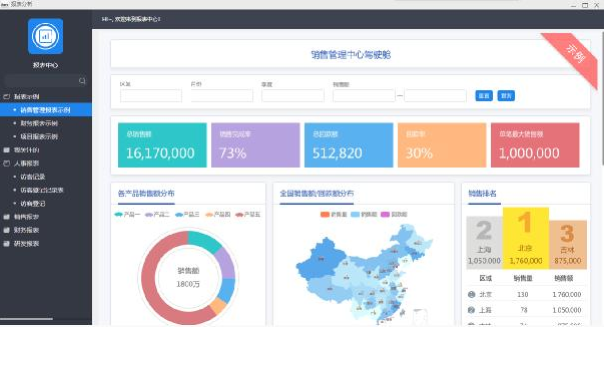
Task: Collapse the 报表示例 tree group
Action: (x=27, y=97)
